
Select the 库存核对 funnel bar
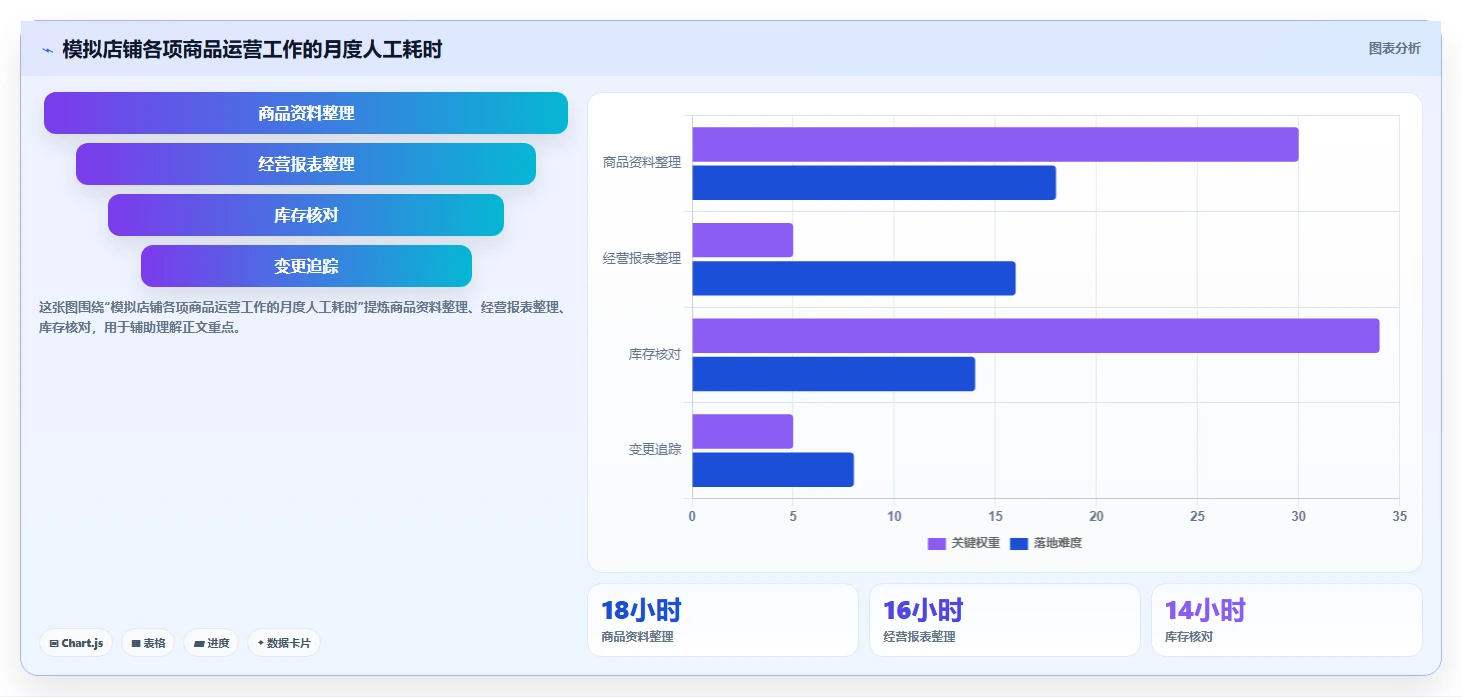pos(306,215)
